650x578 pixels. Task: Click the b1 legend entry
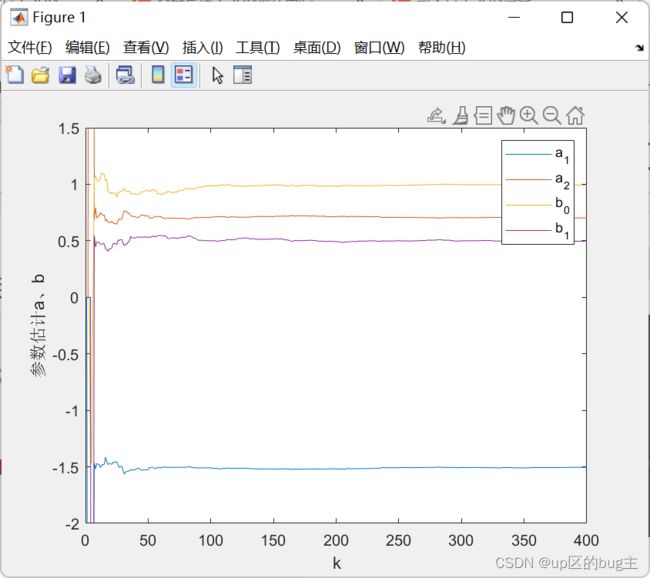(538, 230)
